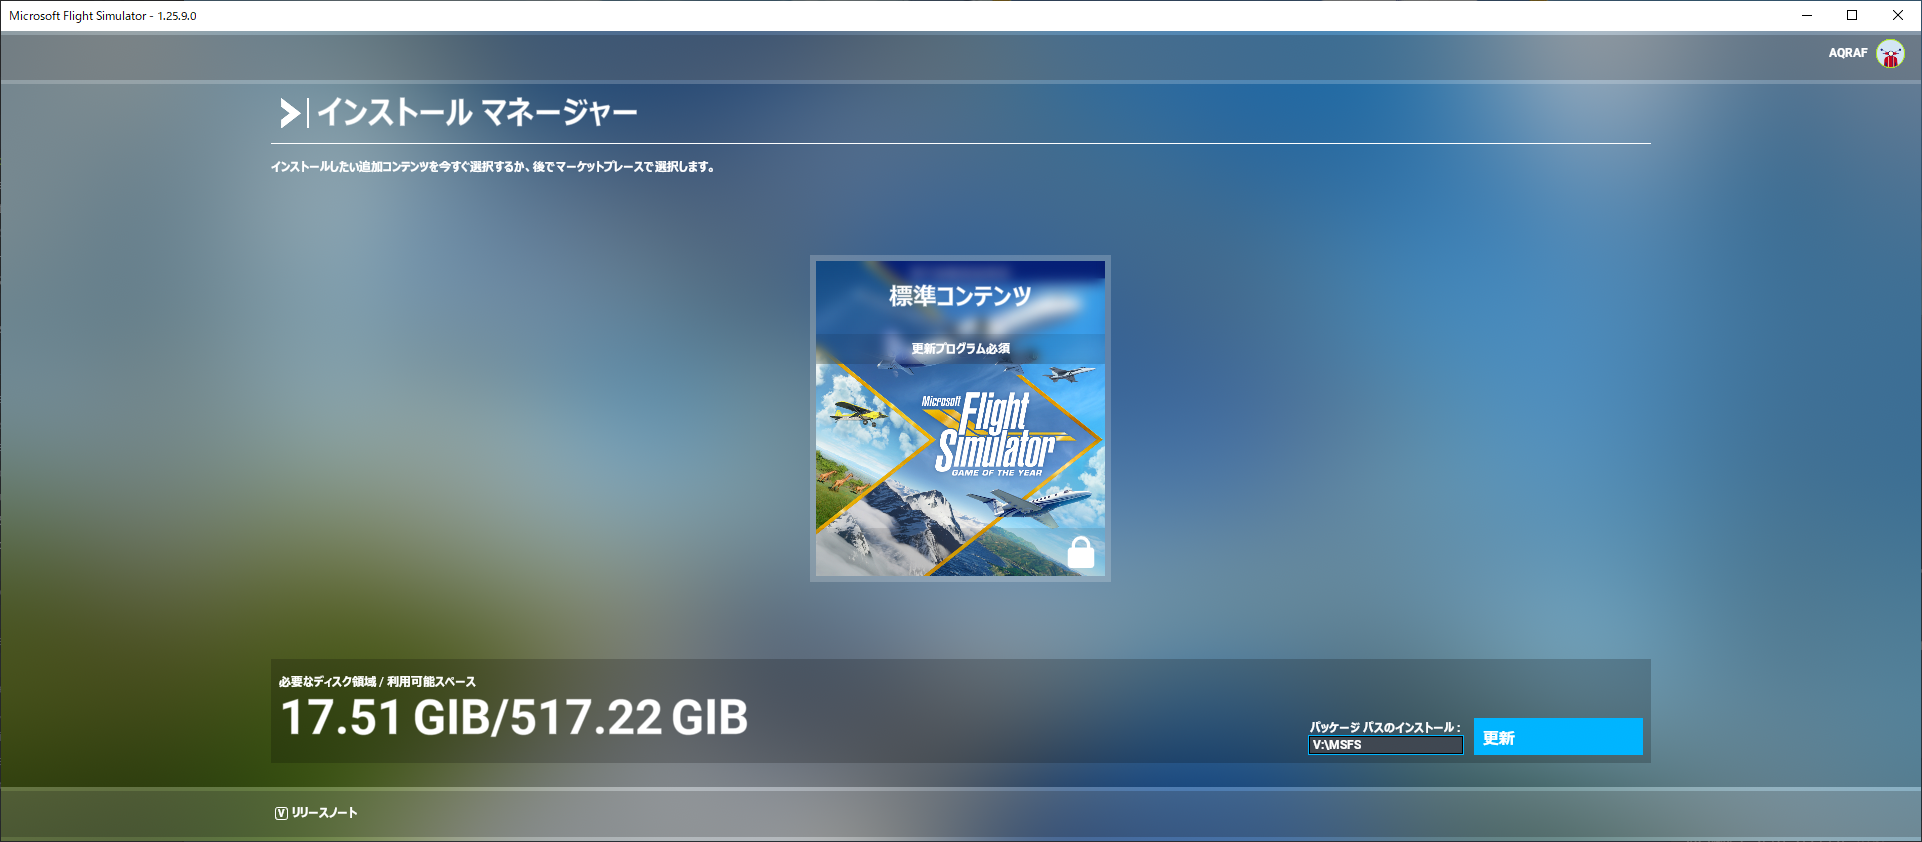Click the パッケージ パスのインストール label

pos(1384,727)
